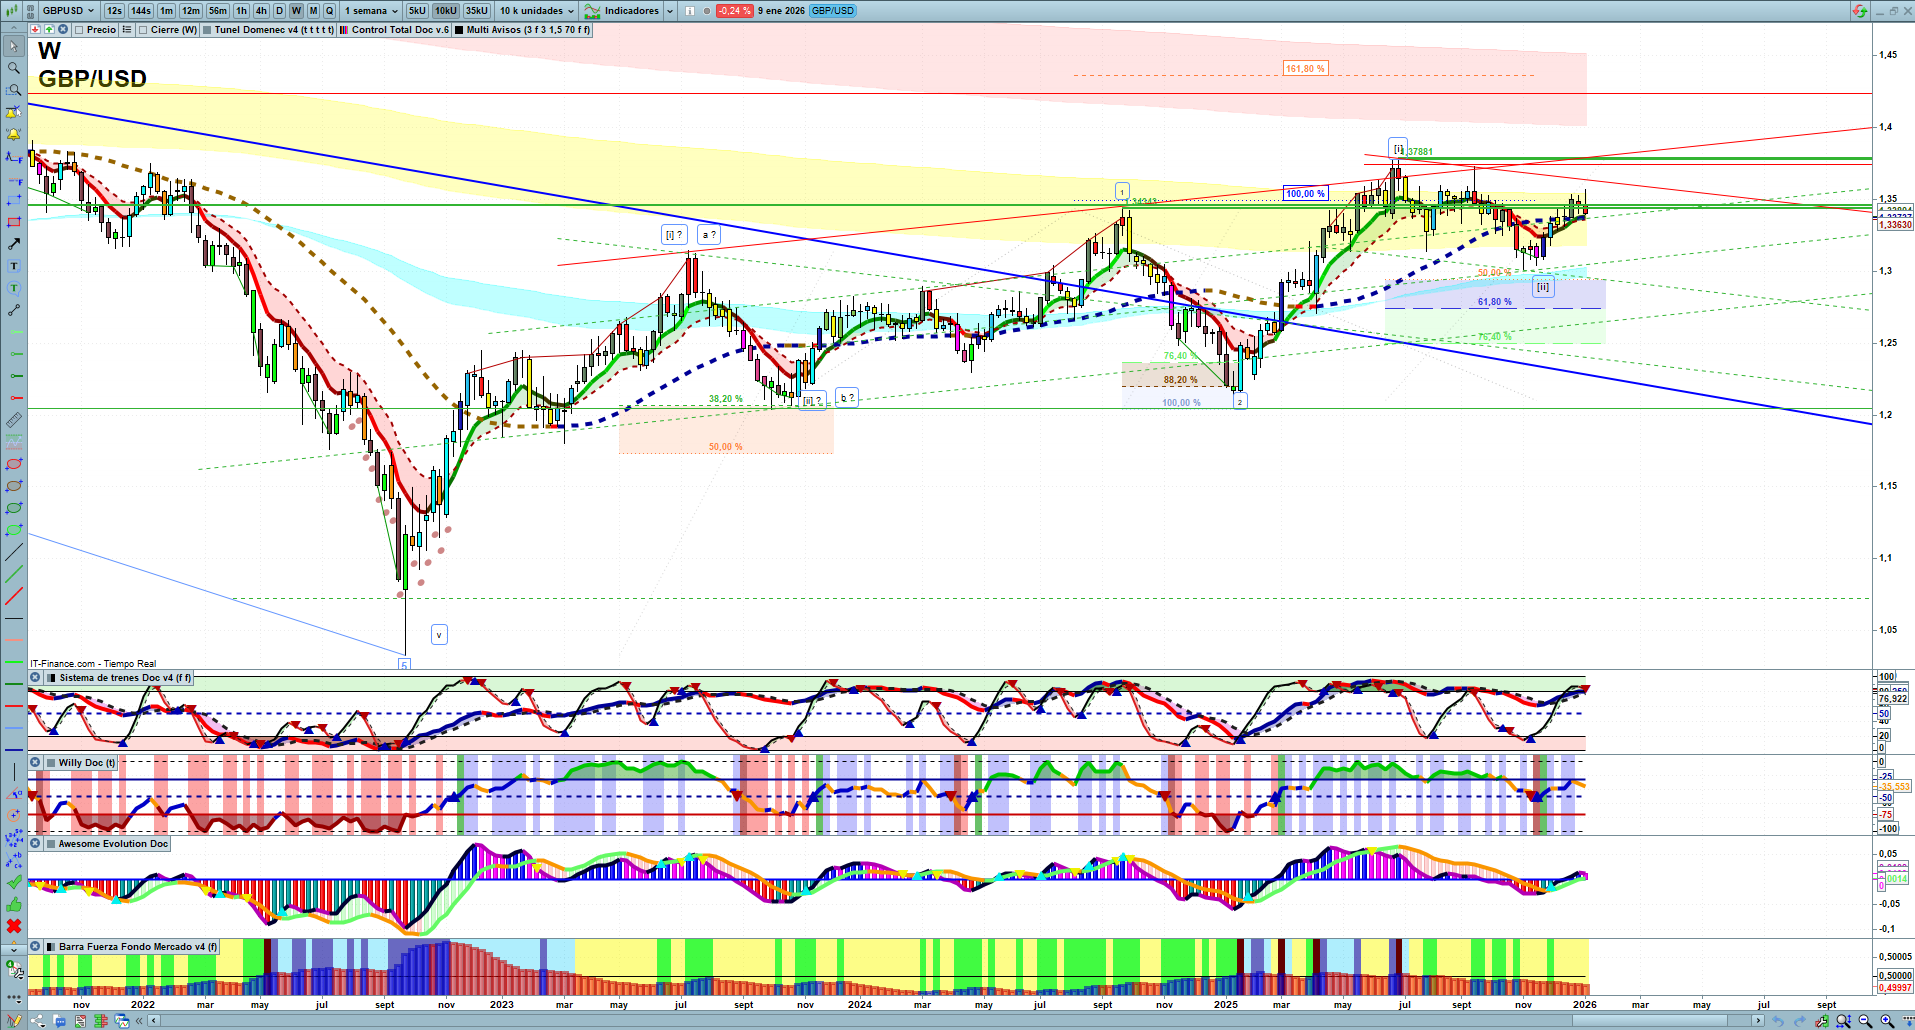Image resolution: width=1915 pixels, height=1030 pixels.
Task: Click the 35kU units button
Action: coord(477,11)
